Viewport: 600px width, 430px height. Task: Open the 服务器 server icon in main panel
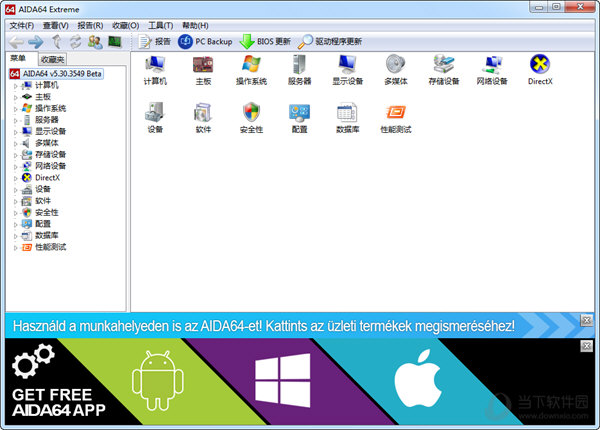(299, 70)
